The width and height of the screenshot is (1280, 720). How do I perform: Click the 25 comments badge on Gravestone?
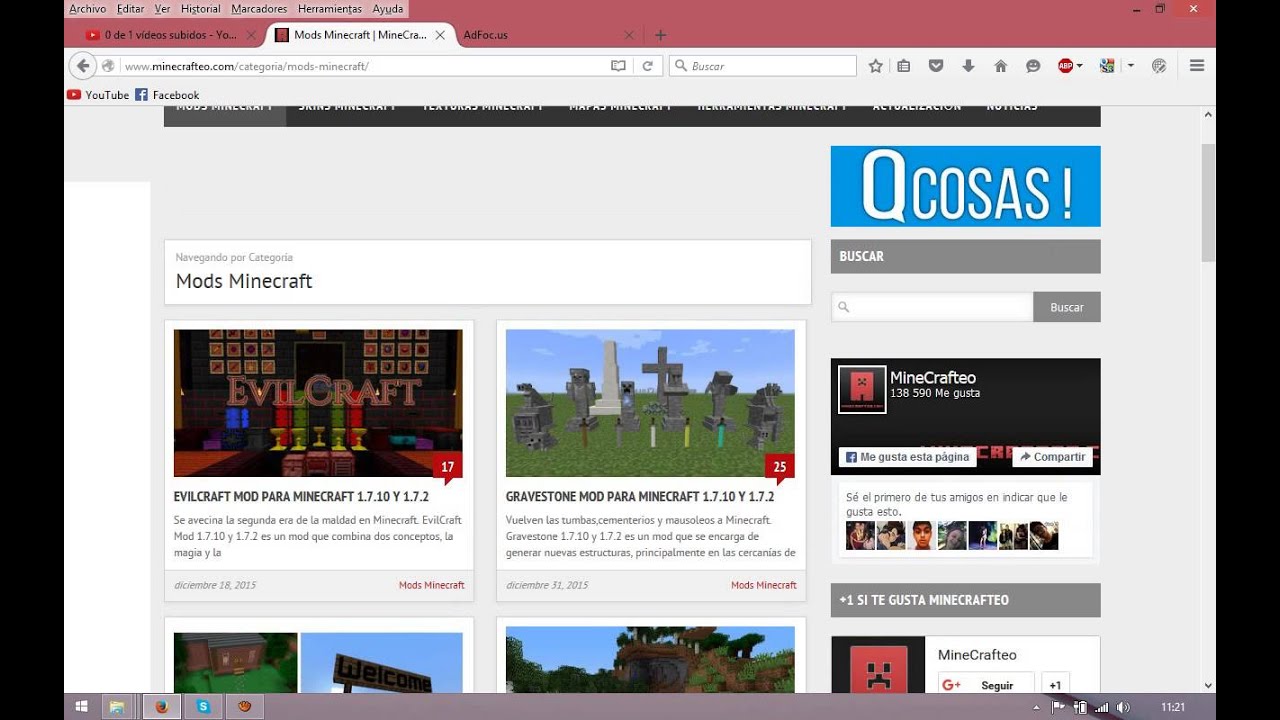[780, 467]
